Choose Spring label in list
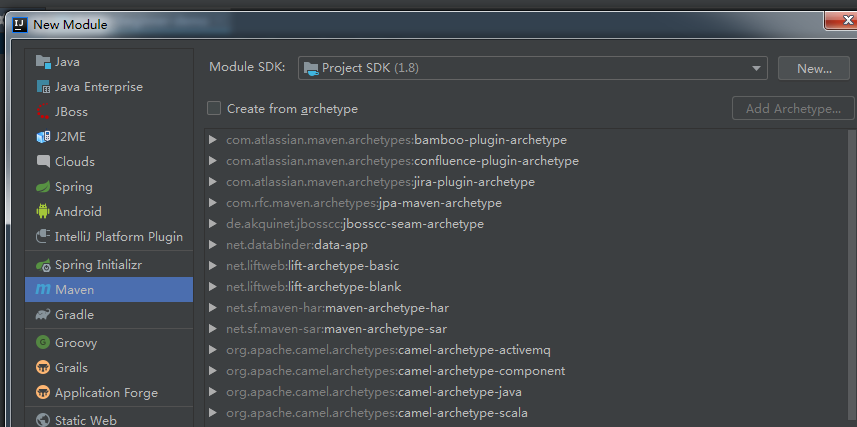The image size is (857, 427). coord(74,187)
